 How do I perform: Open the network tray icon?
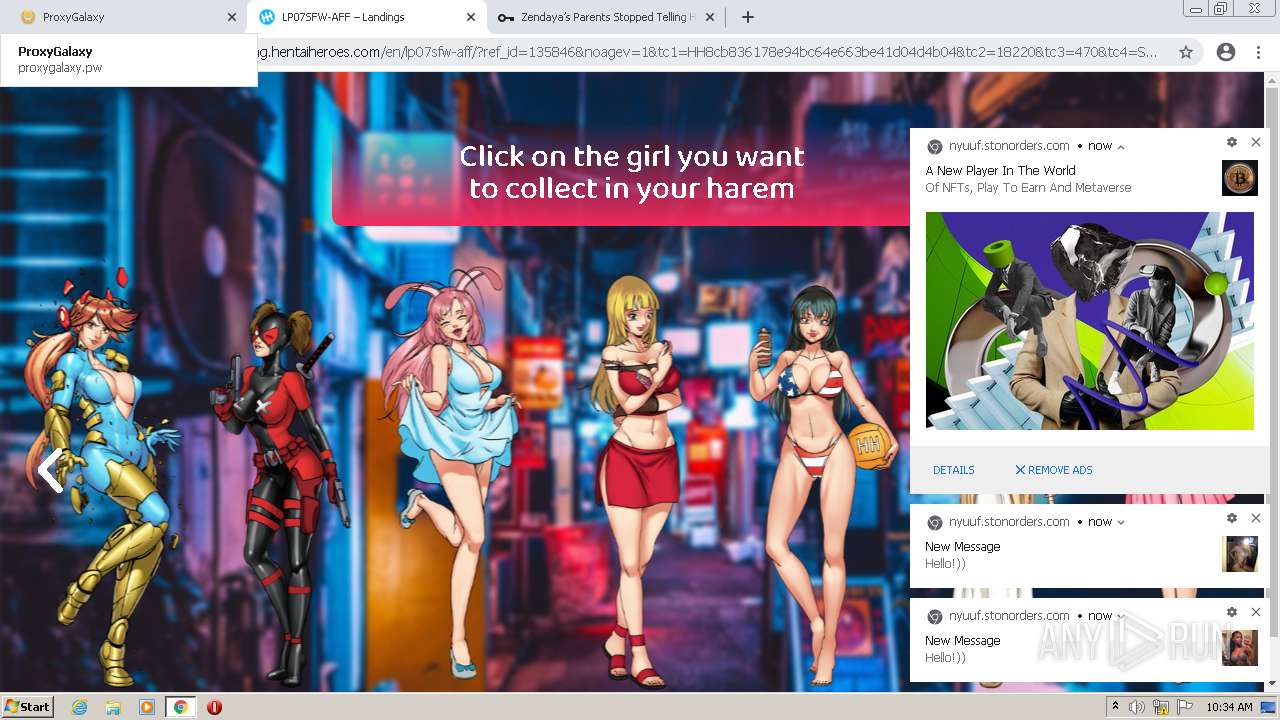pyautogui.click(x=1161, y=707)
